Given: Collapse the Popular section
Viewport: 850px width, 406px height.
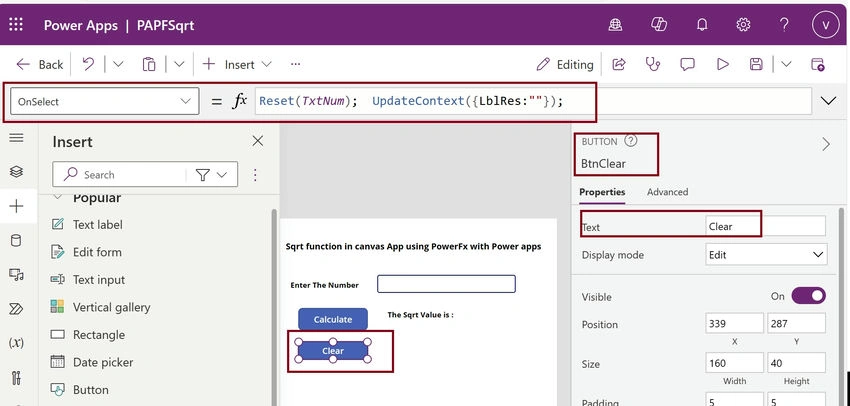Looking at the screenshot, I should pos(57,197).
